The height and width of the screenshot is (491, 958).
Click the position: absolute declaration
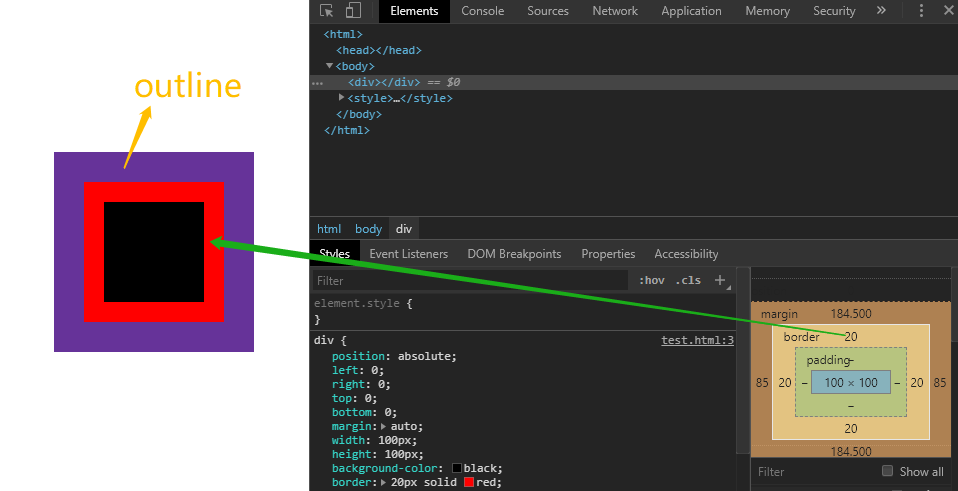coord(394,356)
